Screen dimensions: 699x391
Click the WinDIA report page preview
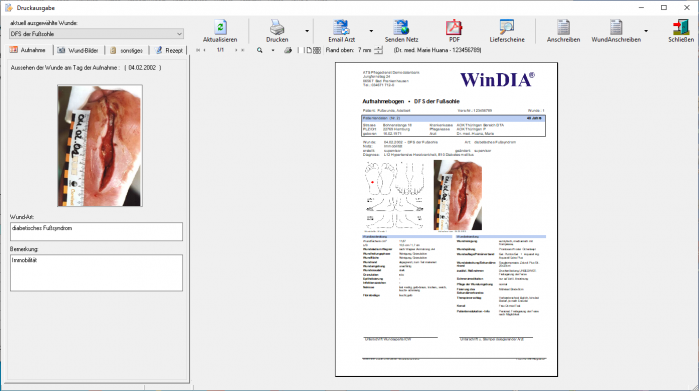446,219
